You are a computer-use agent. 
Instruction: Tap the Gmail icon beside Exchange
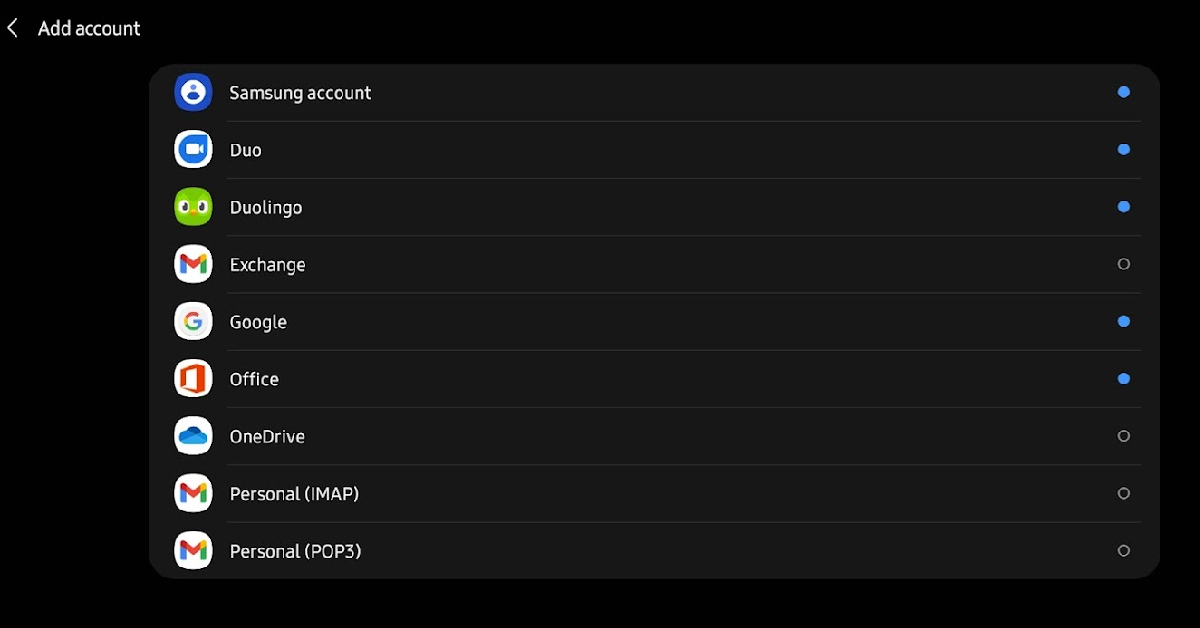[x=193, y=264]
